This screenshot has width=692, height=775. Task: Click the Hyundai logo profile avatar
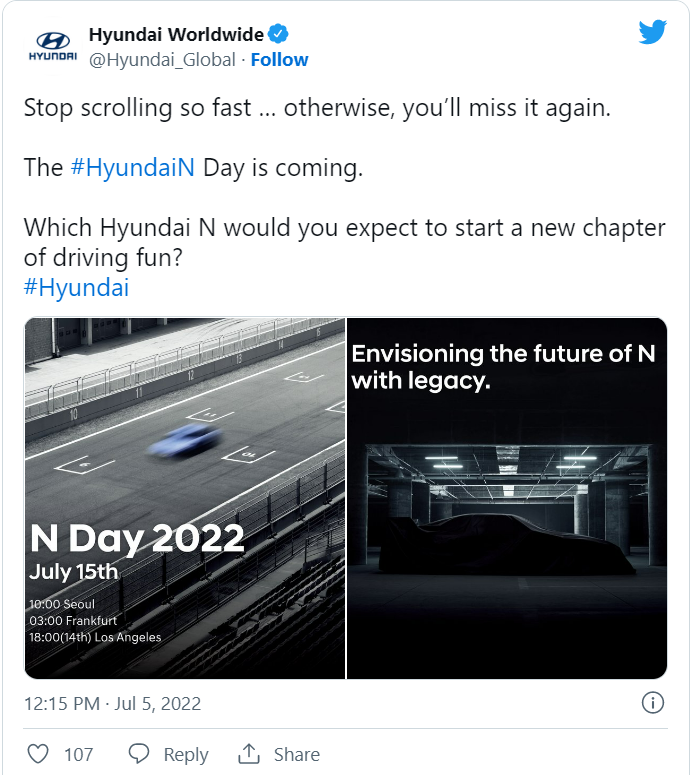pos(52,47)
